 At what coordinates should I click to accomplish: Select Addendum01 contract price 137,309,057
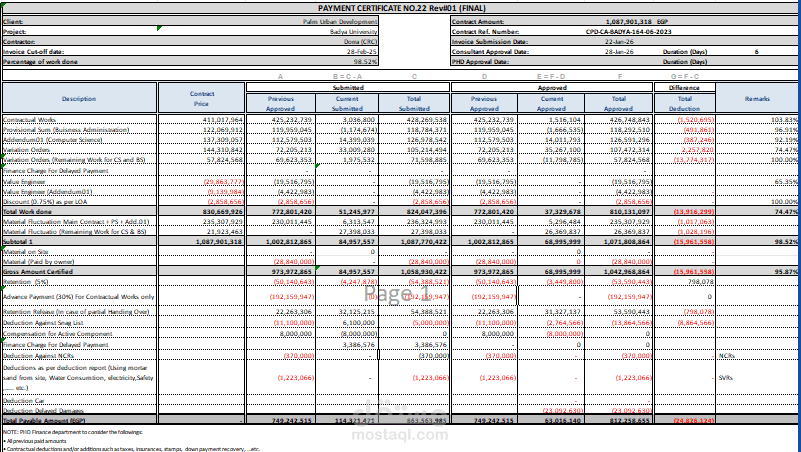click(222, 140)
